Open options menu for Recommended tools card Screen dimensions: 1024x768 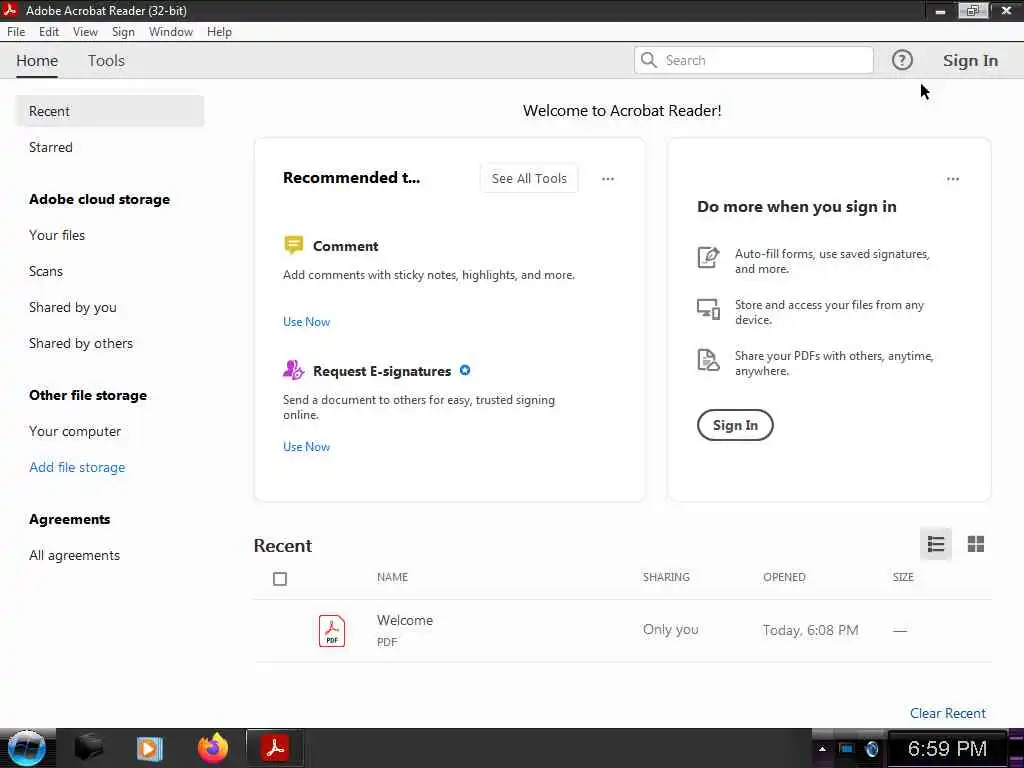(607, 179)
